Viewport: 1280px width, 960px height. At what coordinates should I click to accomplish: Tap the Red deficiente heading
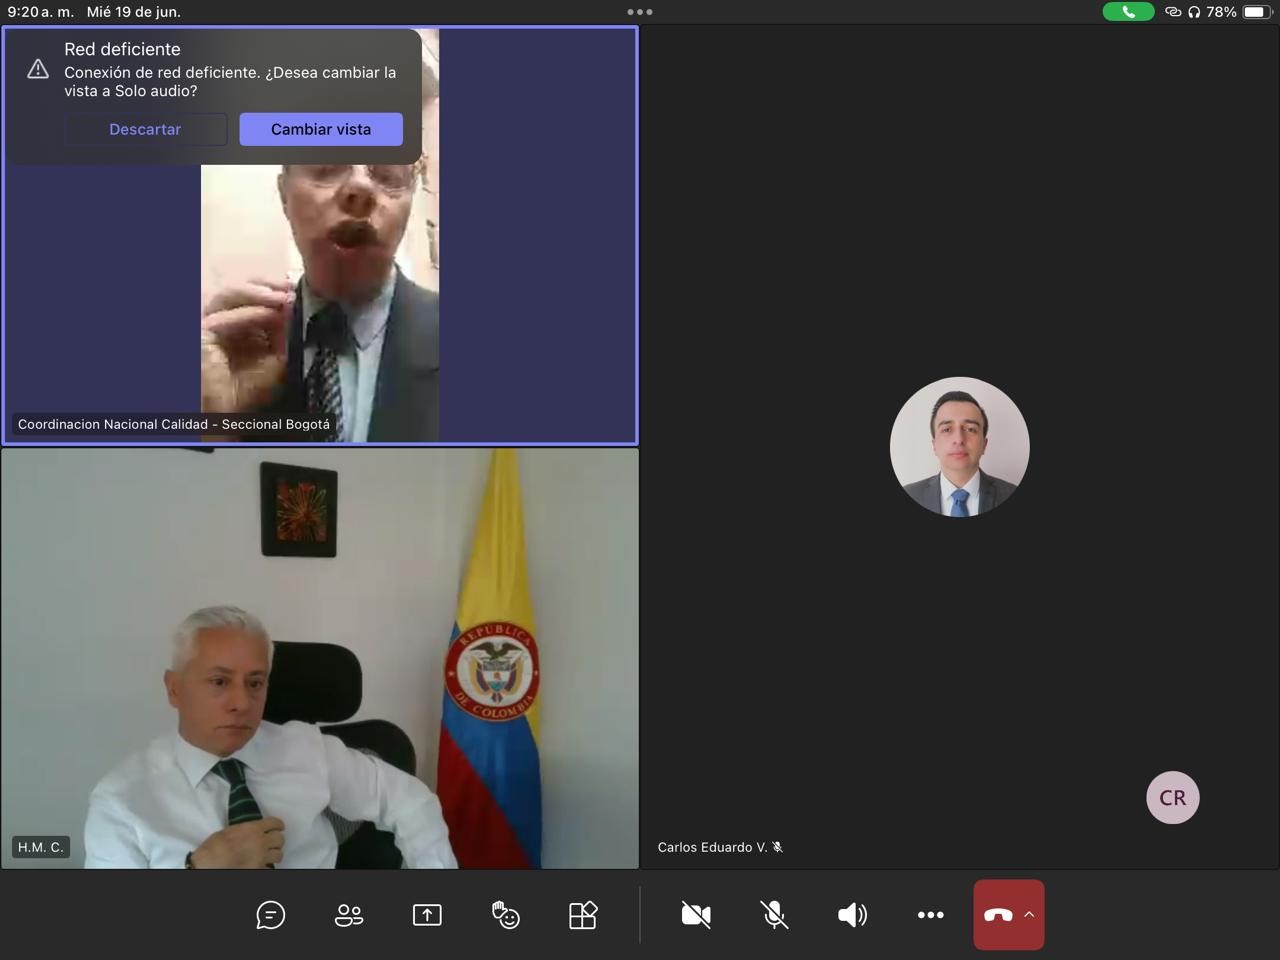coord(122,49)
